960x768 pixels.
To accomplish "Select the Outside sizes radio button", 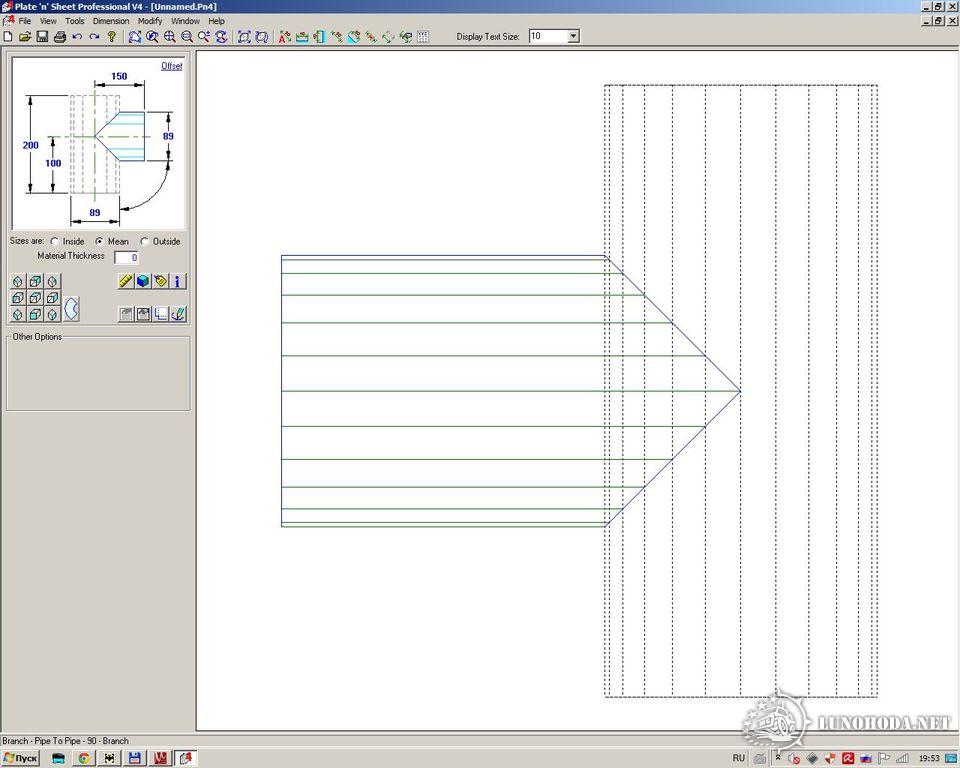I will [x=144, y=241].
